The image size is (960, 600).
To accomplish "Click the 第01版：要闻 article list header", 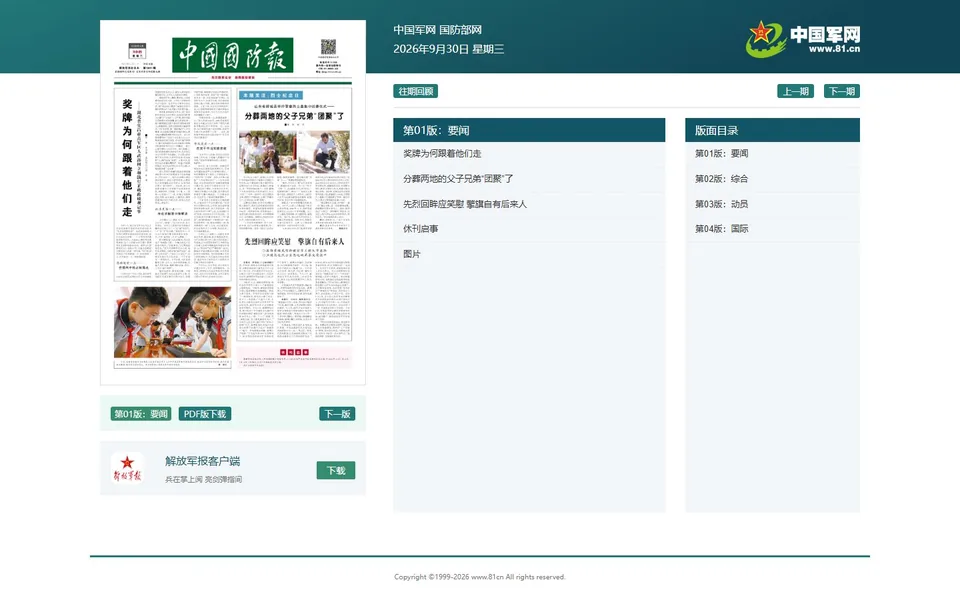I will (x=529, y=130).
